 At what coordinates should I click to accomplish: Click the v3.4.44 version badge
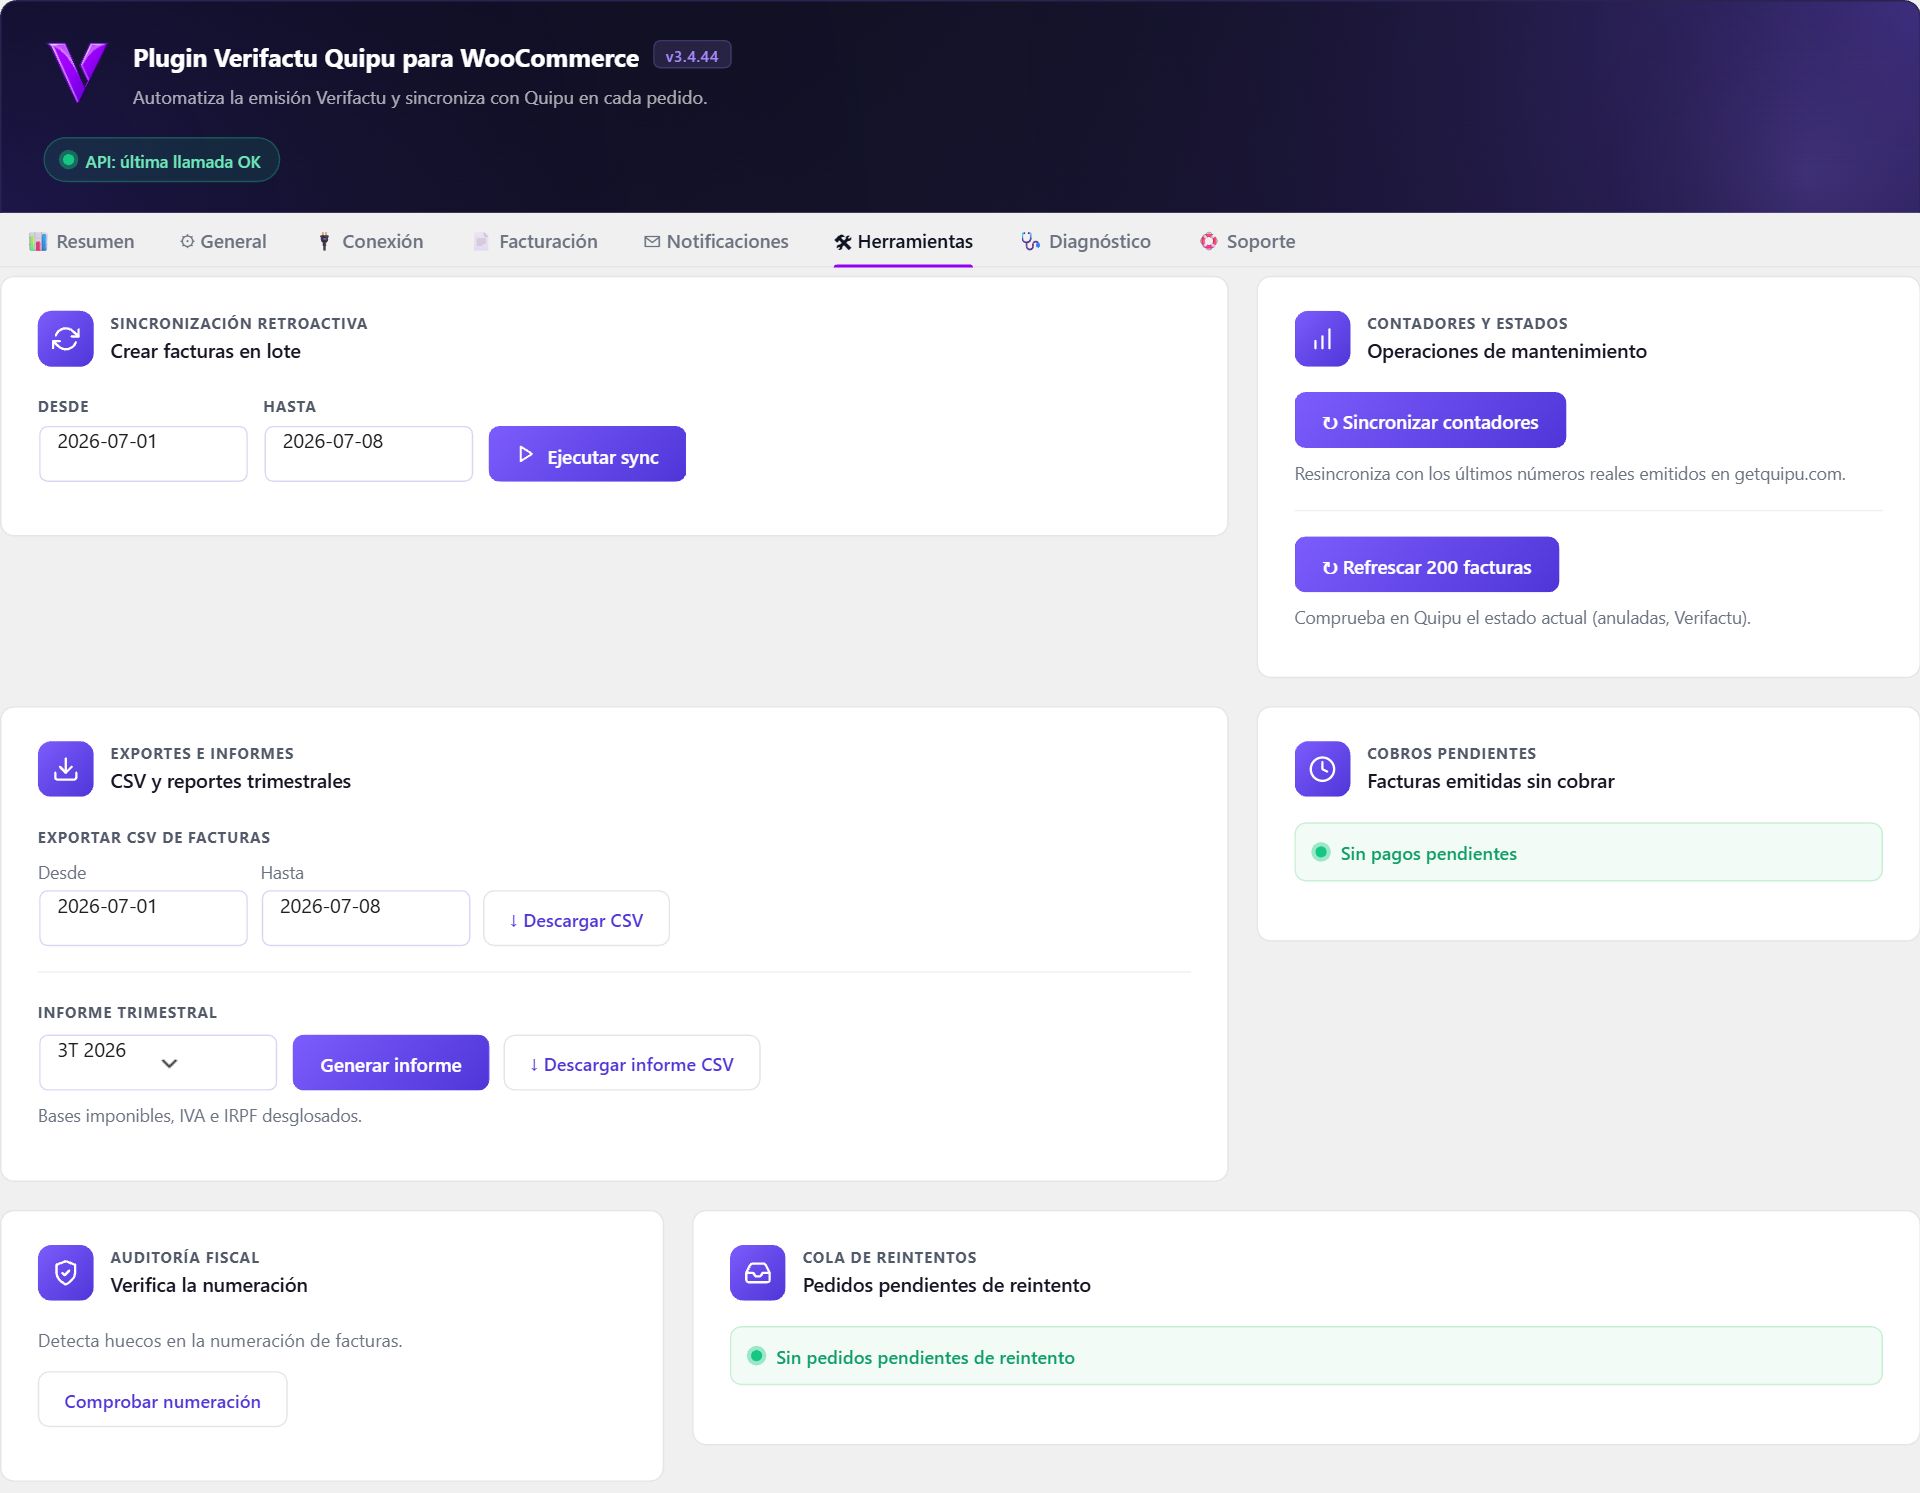[x=692, y=56]
